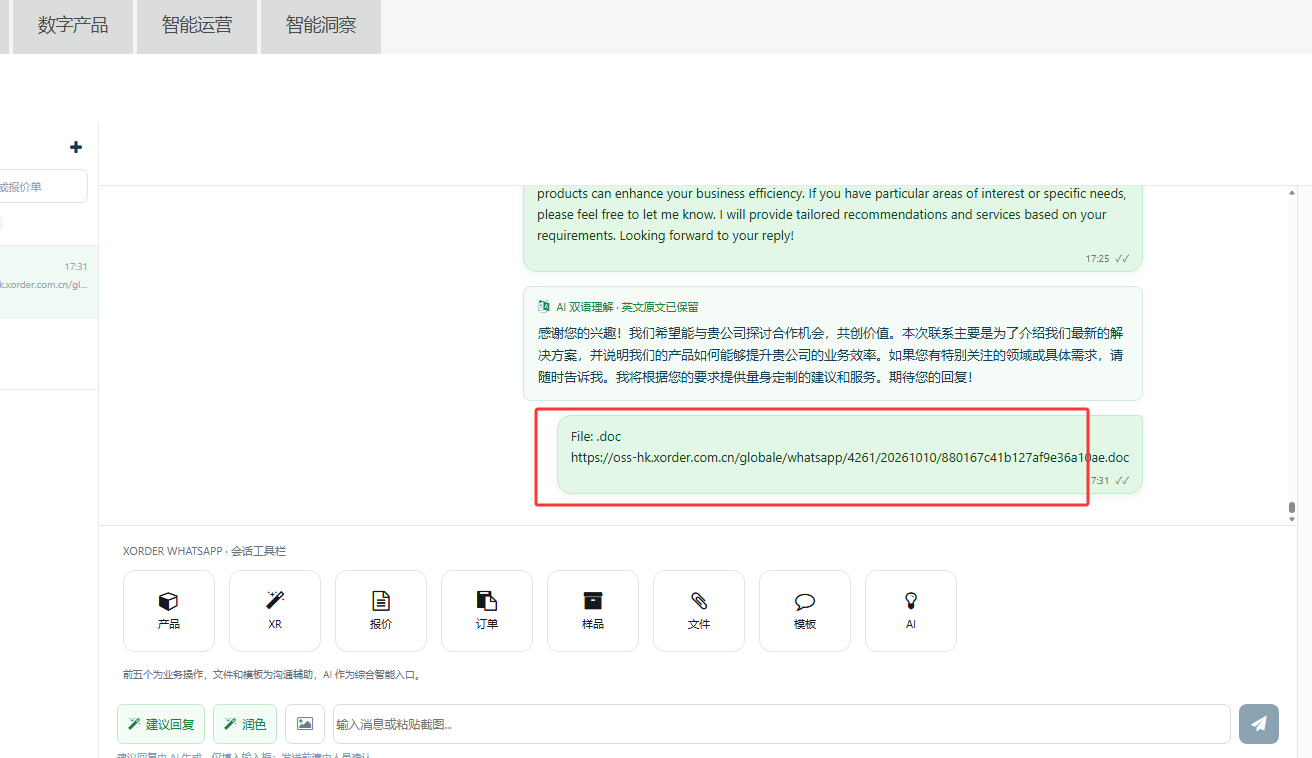Click the 建议回复 suggest reply button
1312x758 pixels.
(162, 724)
